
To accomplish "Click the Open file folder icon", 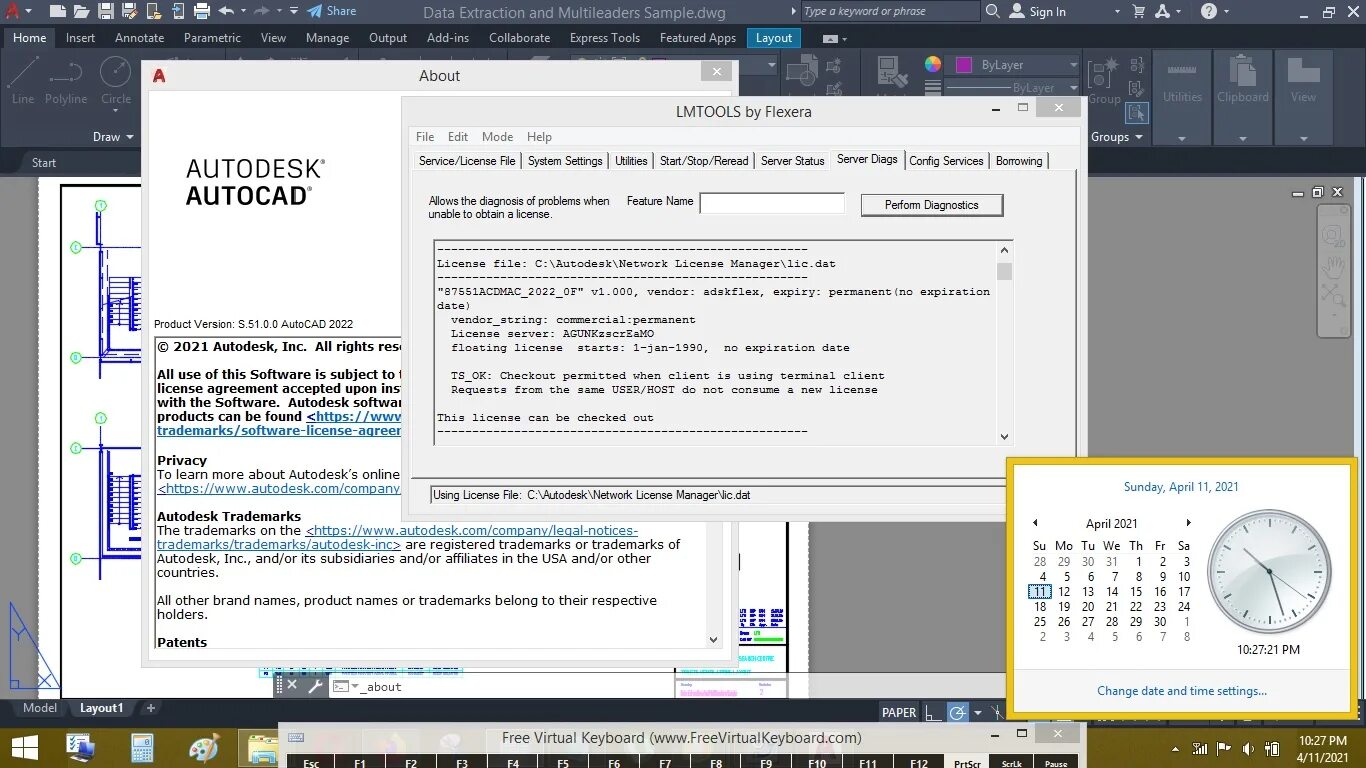I will tap(82, 11).
